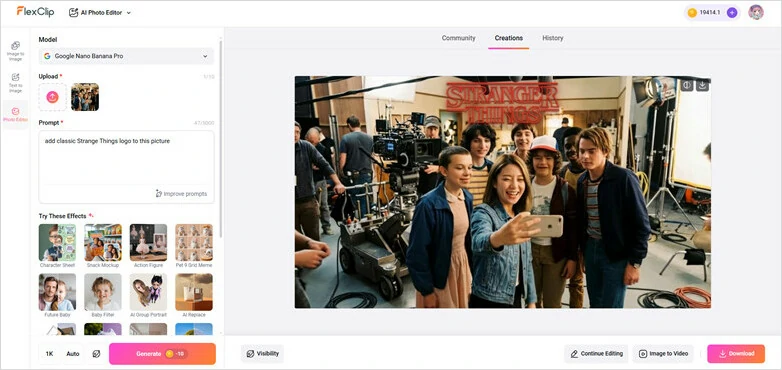
Task: Click Improve prompts
Action: pos(181,193)
